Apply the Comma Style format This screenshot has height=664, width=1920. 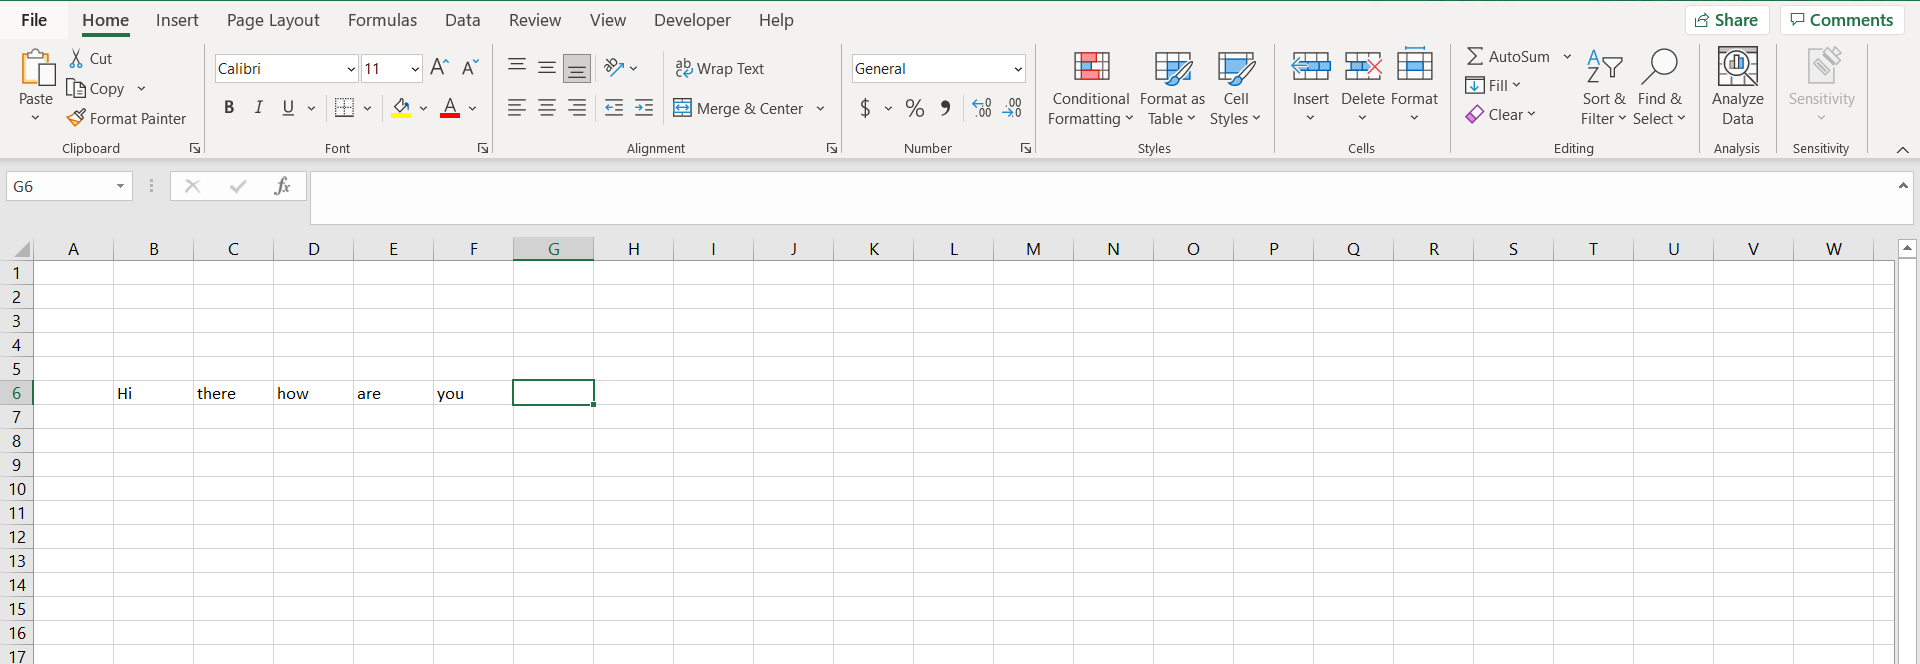(945, 108)
